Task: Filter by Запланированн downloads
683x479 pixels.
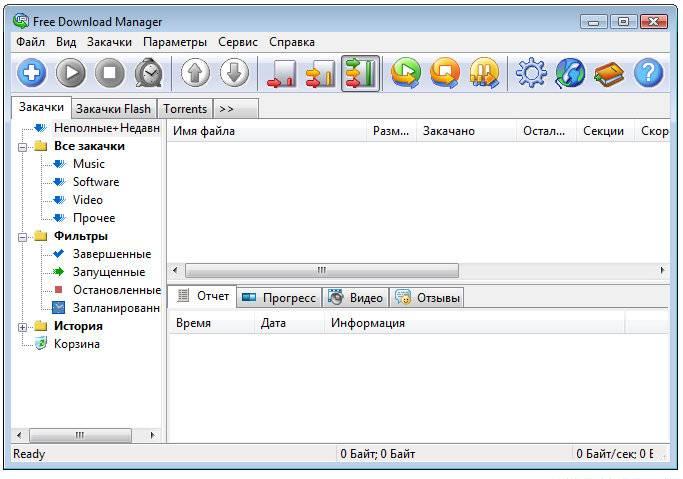Action: coord(116,308)
